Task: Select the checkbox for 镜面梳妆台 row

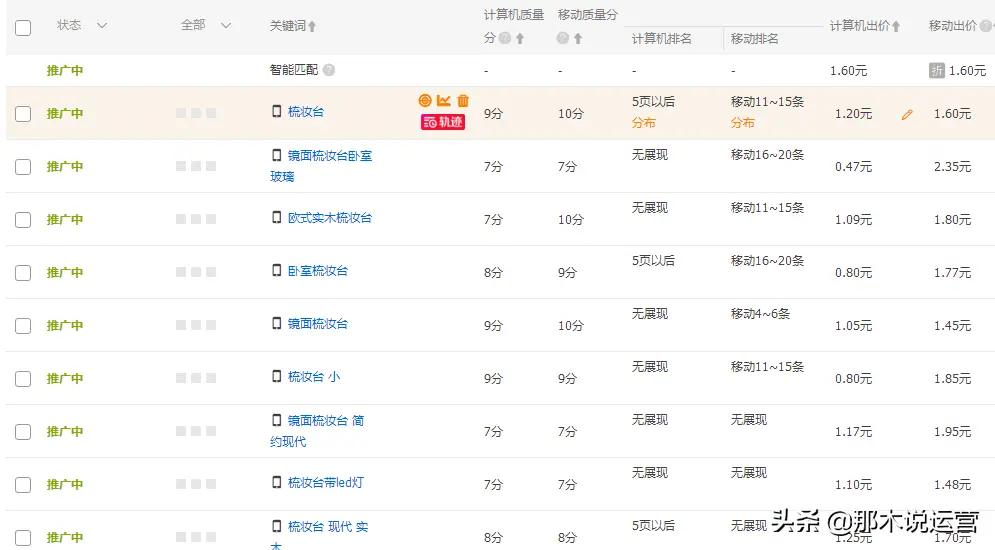Action: pyautogui.click(x=23, y=326)
